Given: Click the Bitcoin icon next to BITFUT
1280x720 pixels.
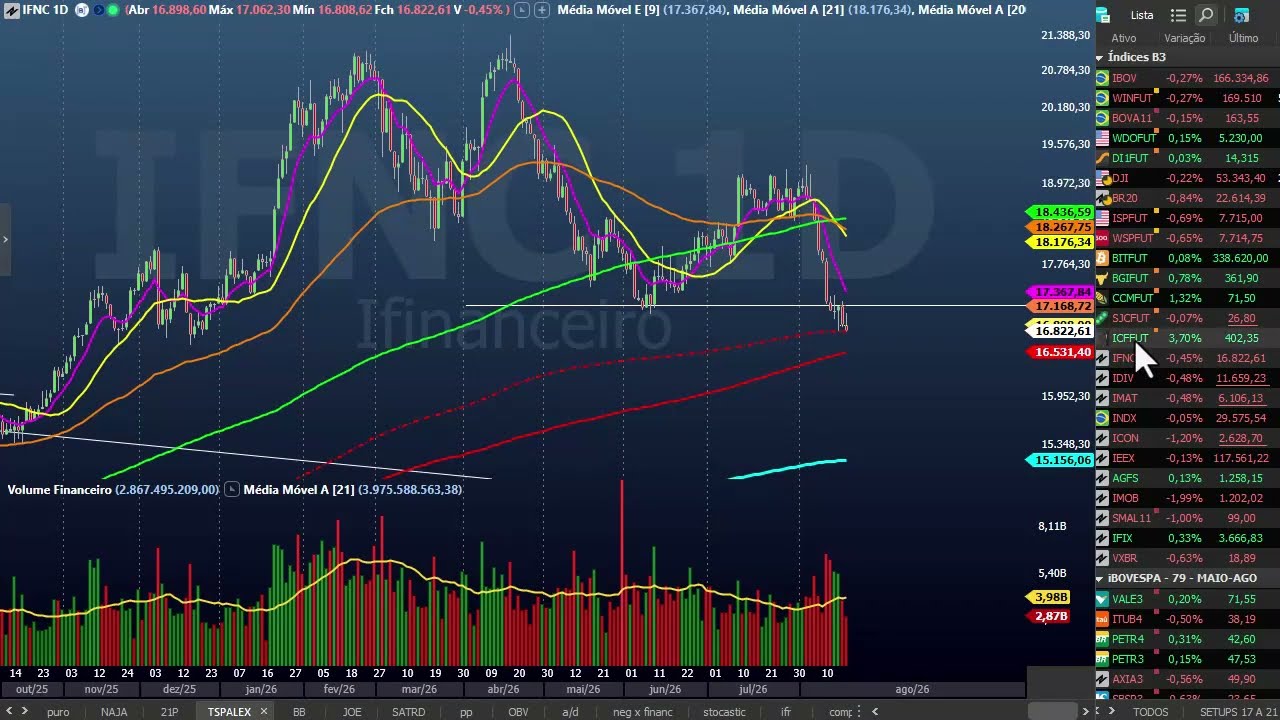Looking at the screenshot, I should click(1102, 258).
